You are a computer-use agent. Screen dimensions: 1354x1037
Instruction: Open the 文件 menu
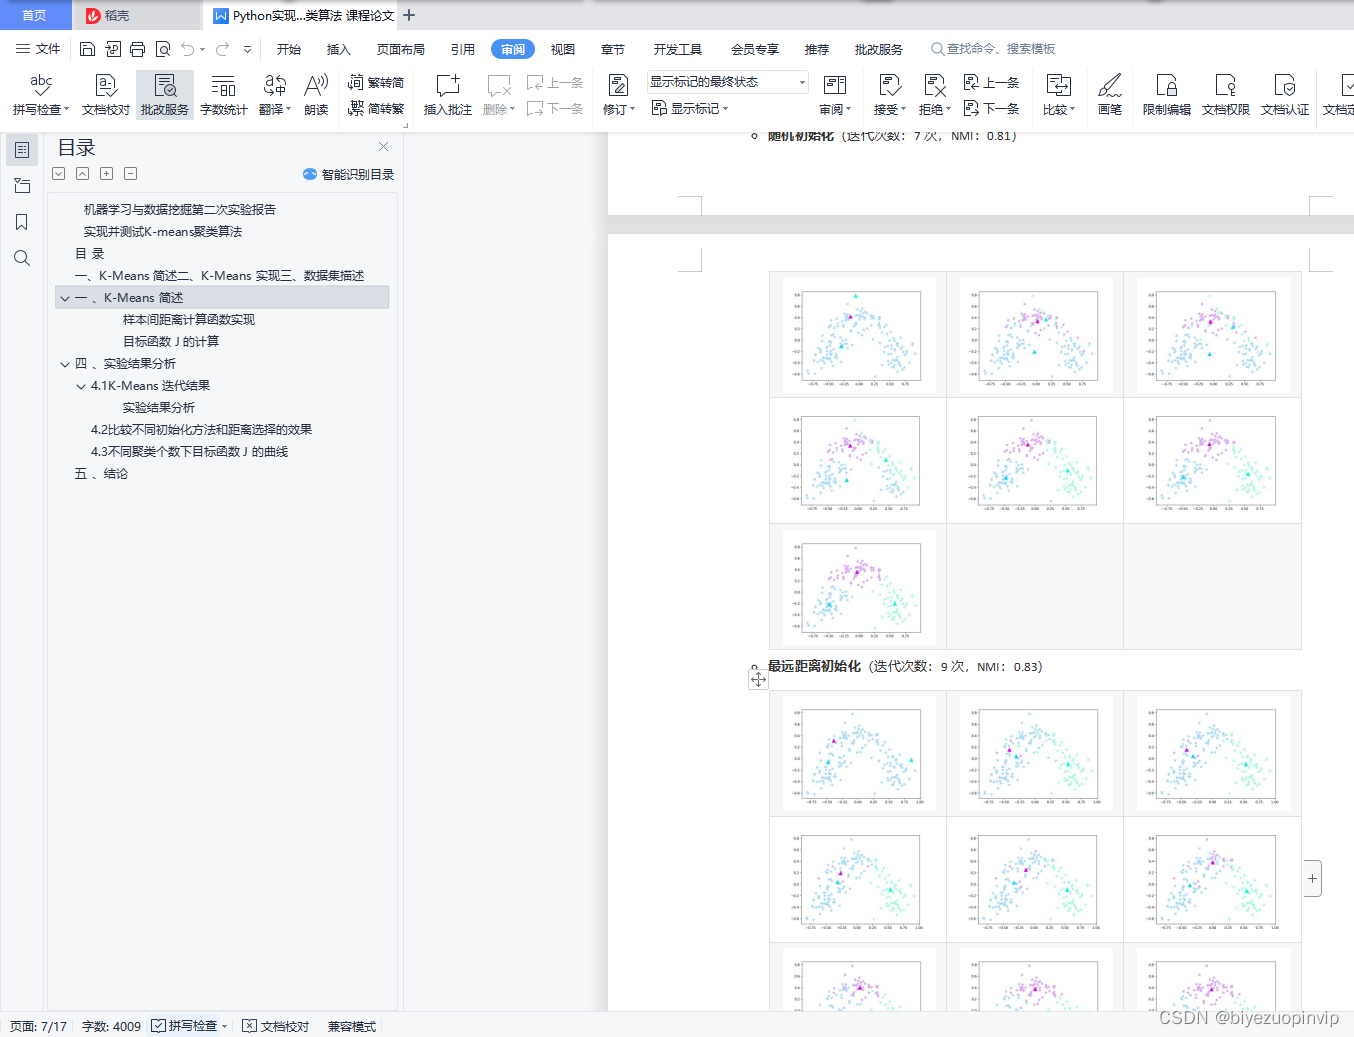point(38,49)
